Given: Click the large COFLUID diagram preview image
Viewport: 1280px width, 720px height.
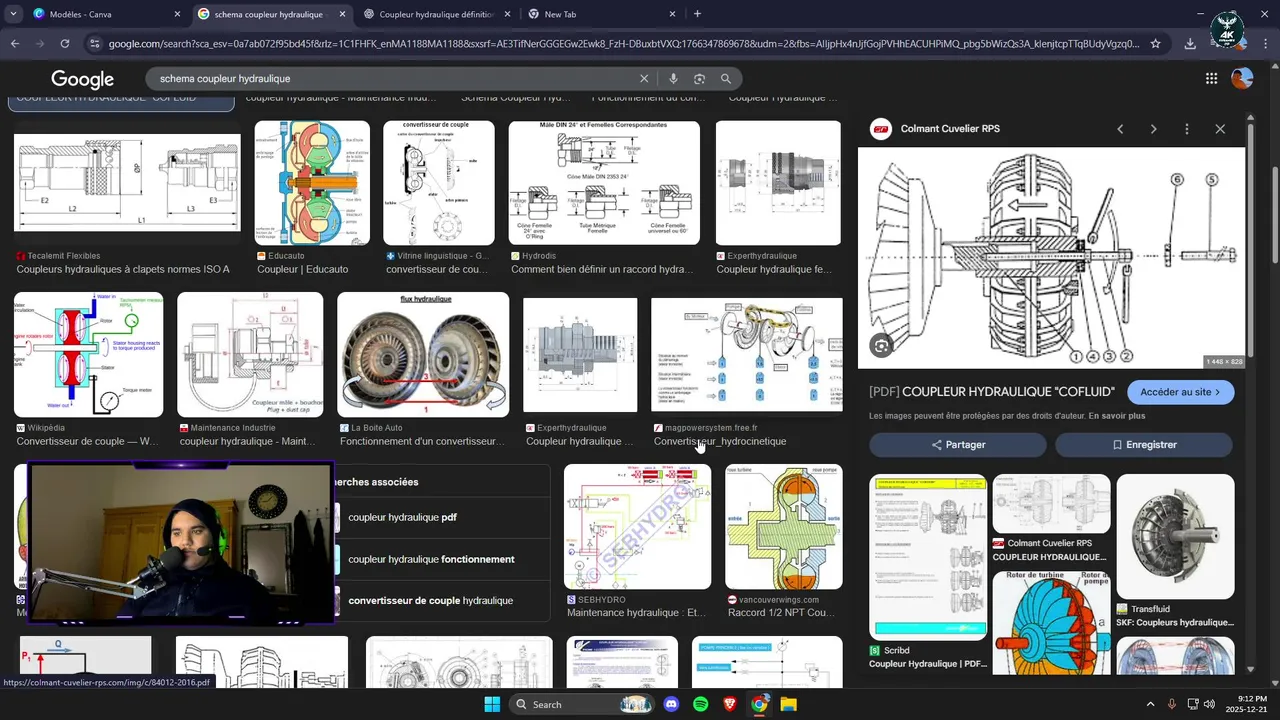Looking at the screenshot, I should point(1051,258).
